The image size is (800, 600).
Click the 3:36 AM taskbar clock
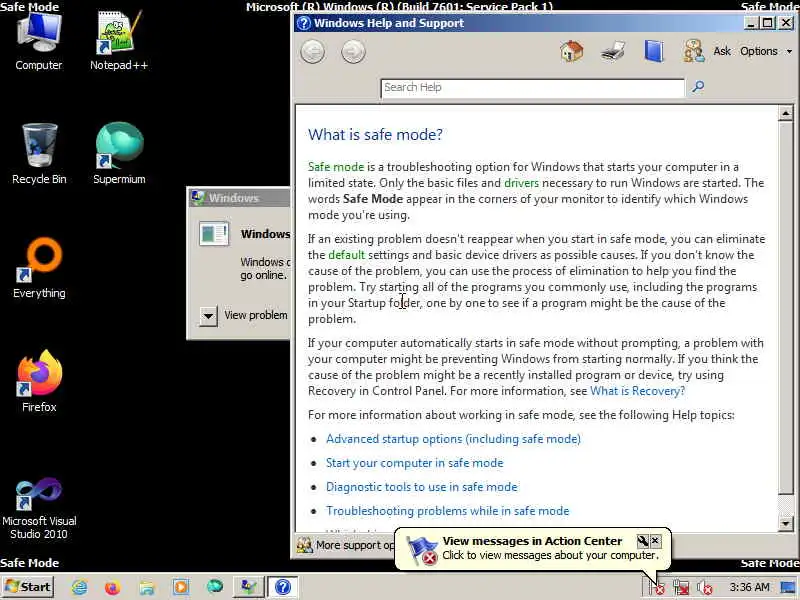(749, 587)
